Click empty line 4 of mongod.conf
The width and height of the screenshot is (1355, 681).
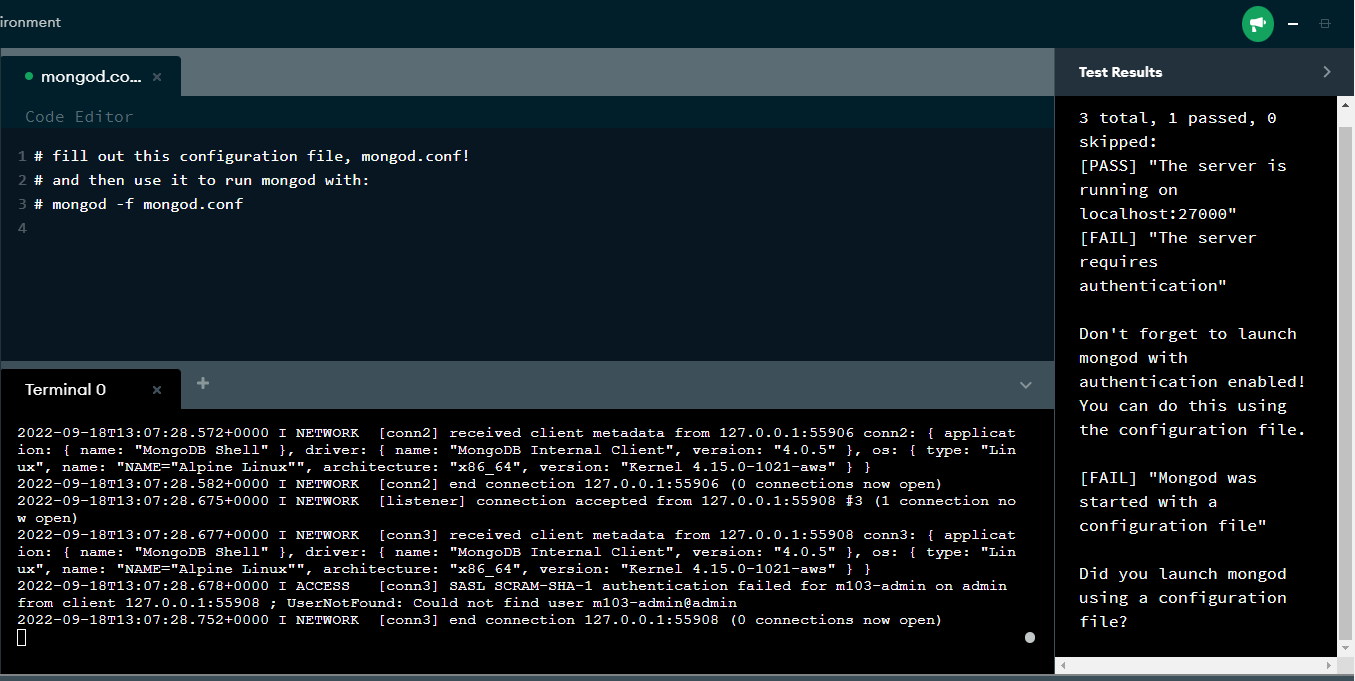(100, 227)
